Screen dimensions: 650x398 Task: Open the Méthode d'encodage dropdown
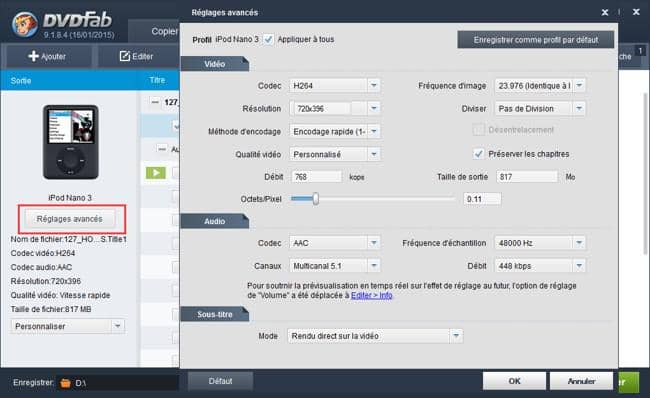pyautogui.click(x=334, y=131)
